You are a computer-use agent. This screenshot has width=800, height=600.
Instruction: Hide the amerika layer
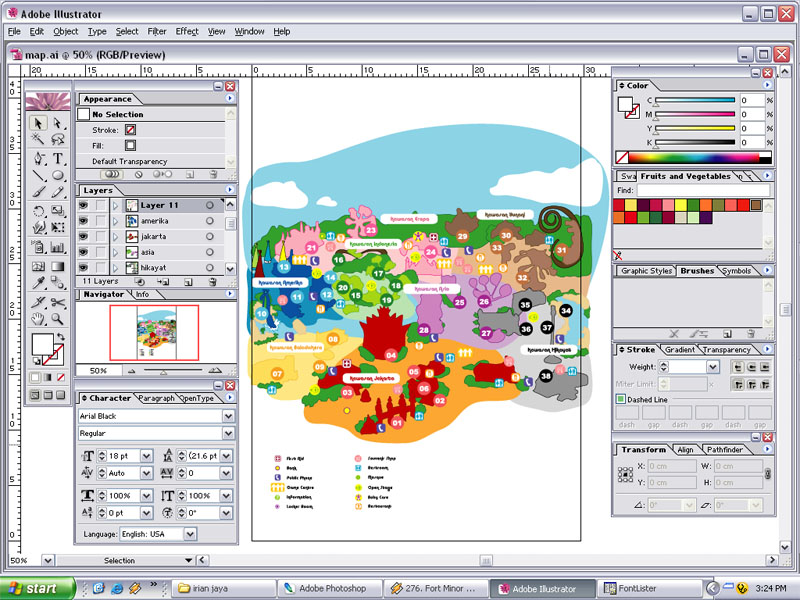click(84, 221)
